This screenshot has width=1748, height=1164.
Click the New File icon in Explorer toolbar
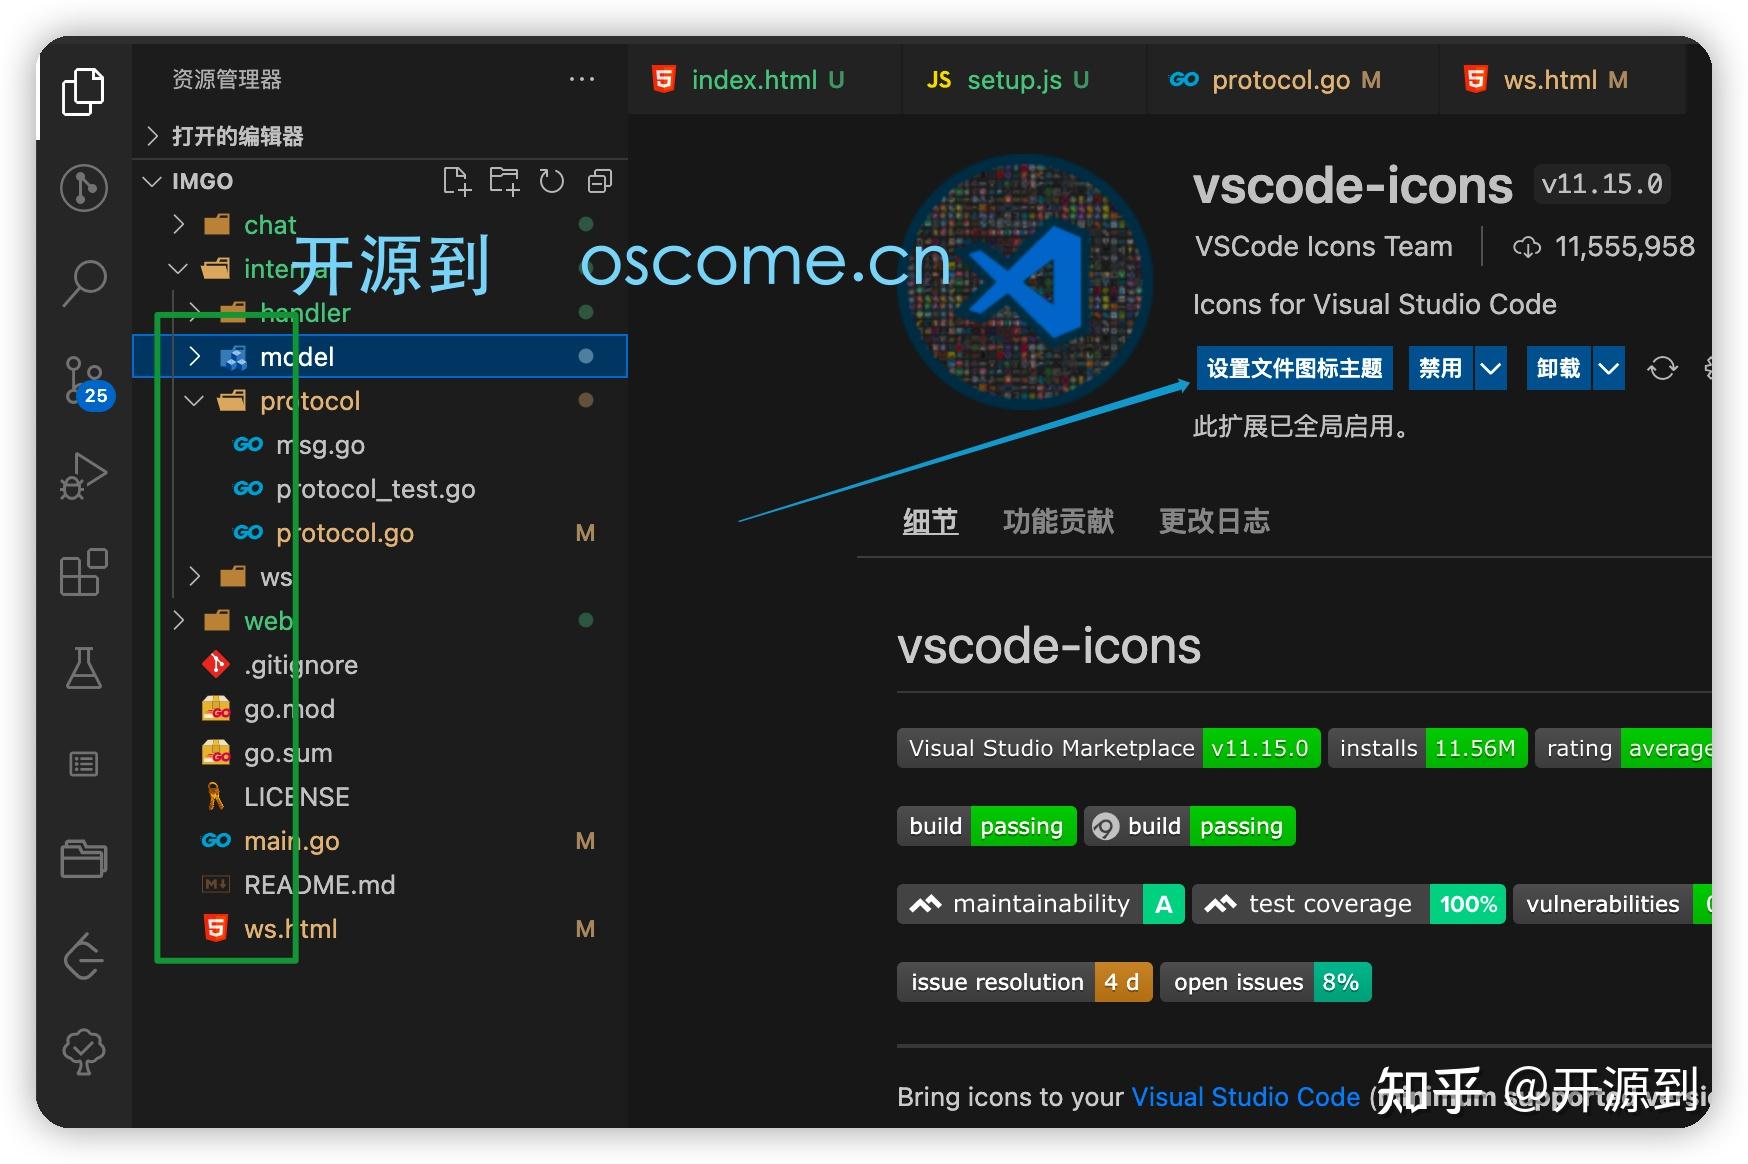(458, 181)
